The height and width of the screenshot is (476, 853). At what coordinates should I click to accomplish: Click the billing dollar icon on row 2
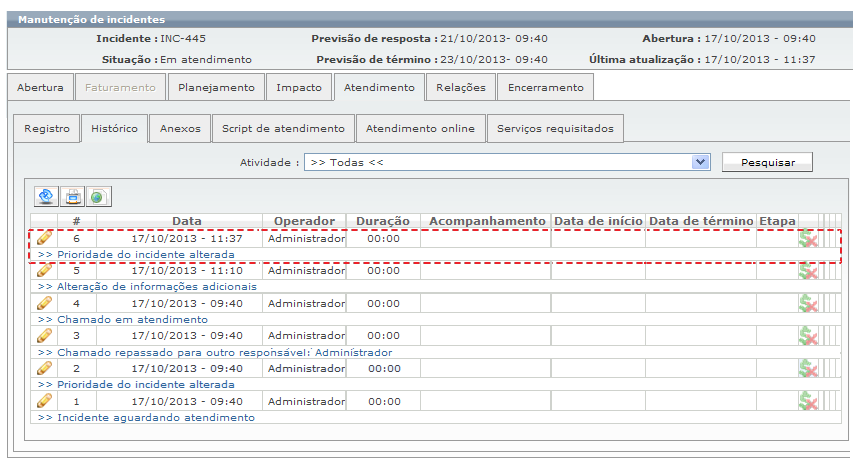[808, 368]
